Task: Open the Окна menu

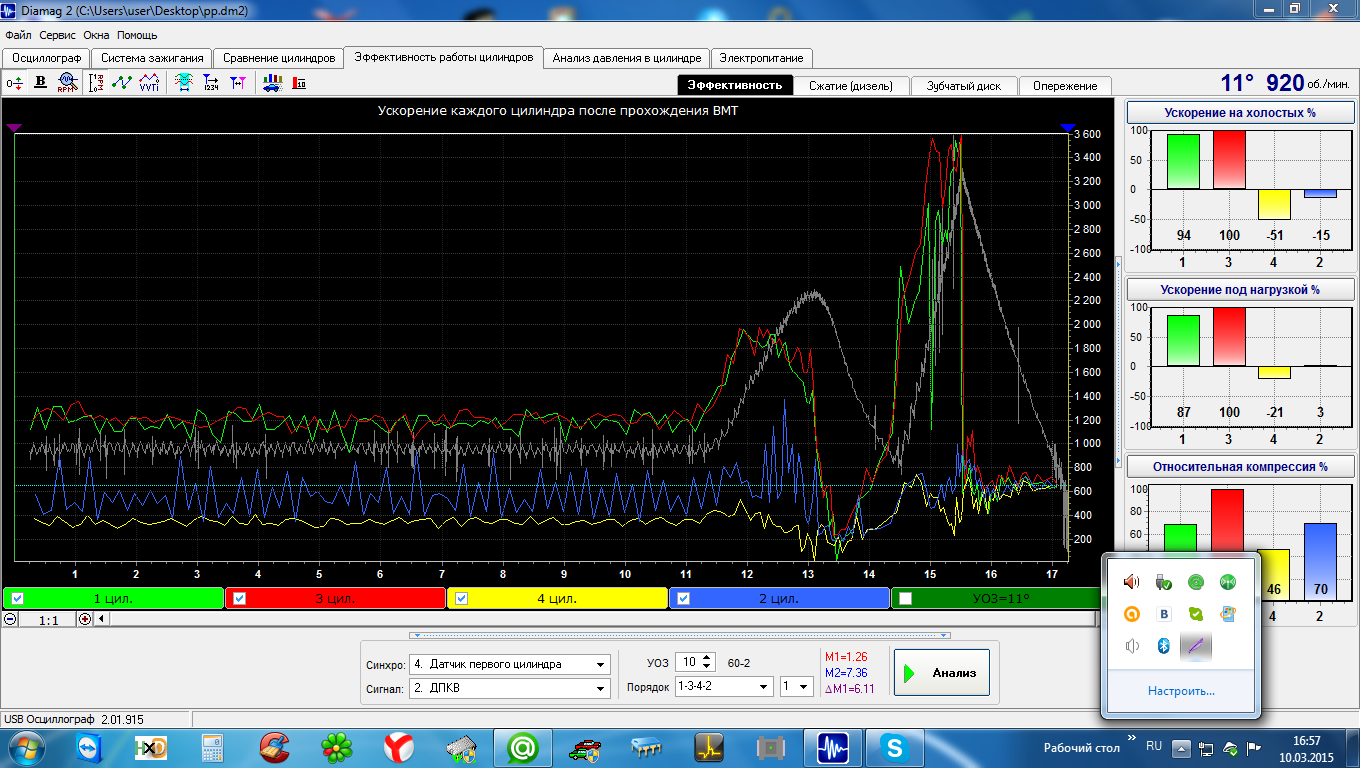Action: click(96, 35)
